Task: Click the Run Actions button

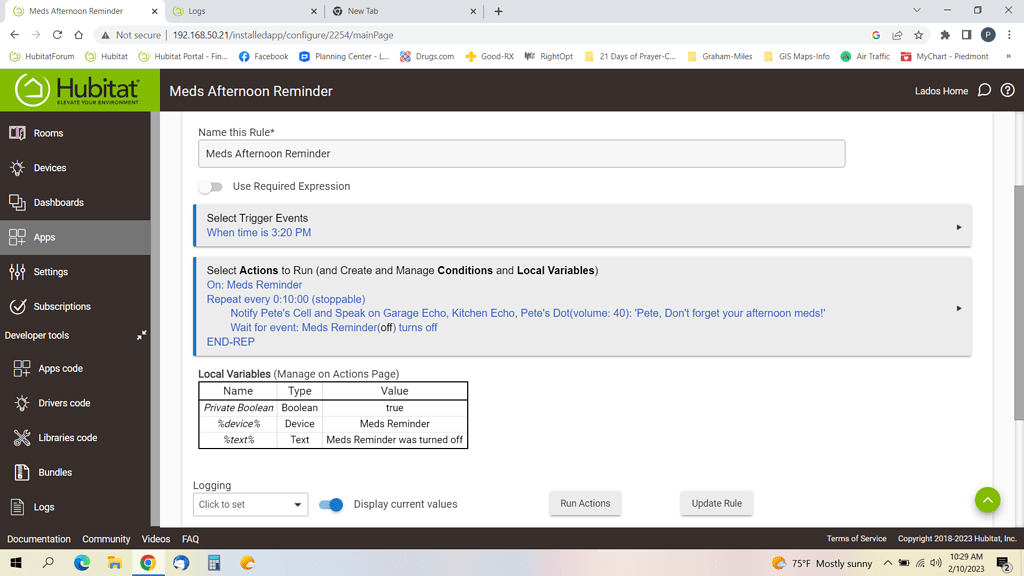Action: click(585, 504)
